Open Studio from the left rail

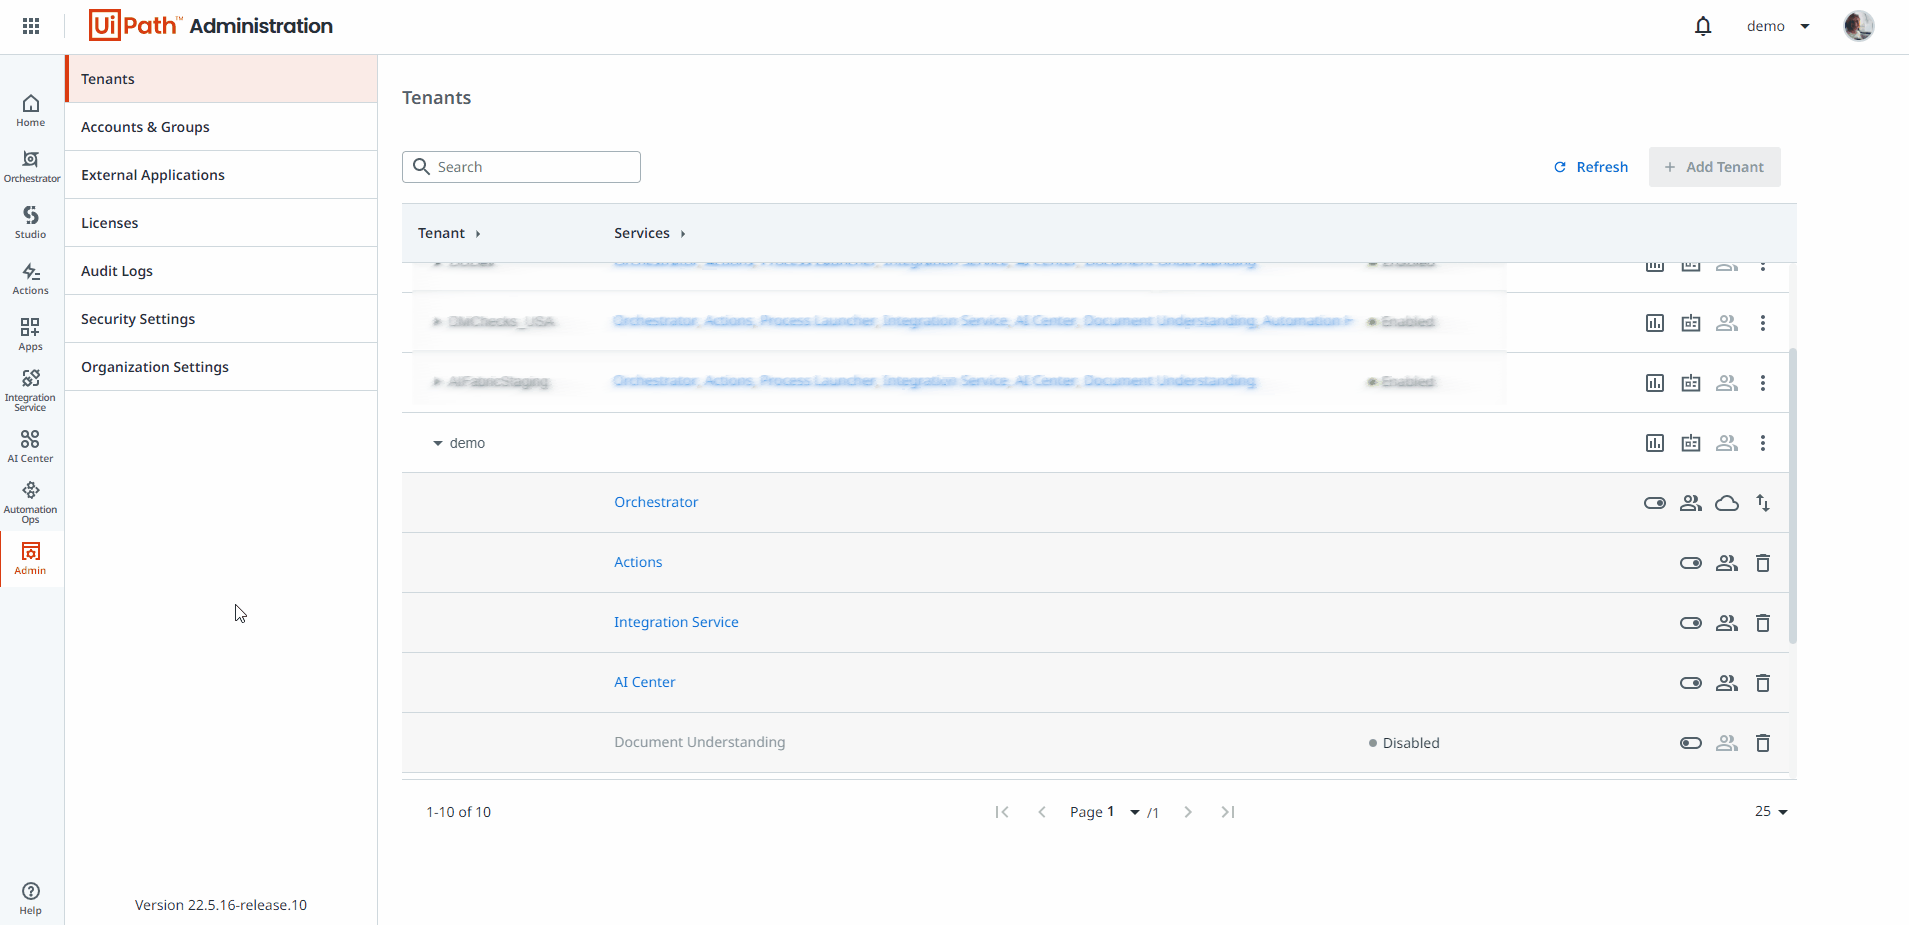pyautogui.click(x=31, y=222)
